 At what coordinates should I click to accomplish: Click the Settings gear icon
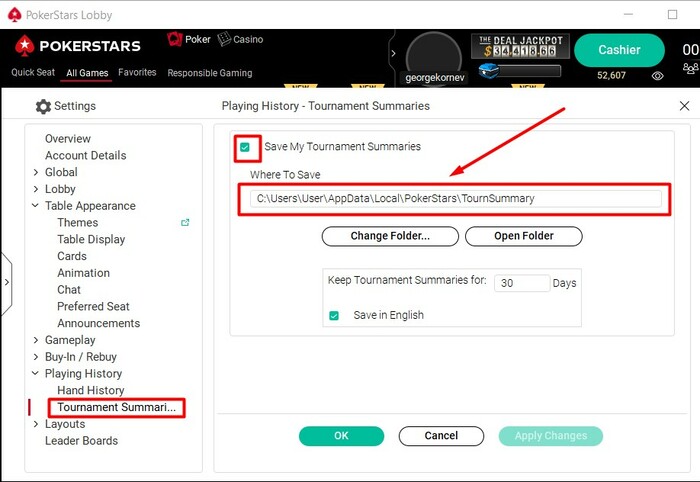[43, 106]
